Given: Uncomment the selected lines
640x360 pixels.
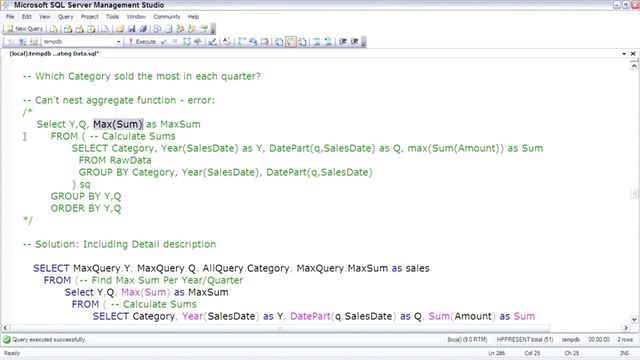Looking at the screenshot, I should point(328,42).
